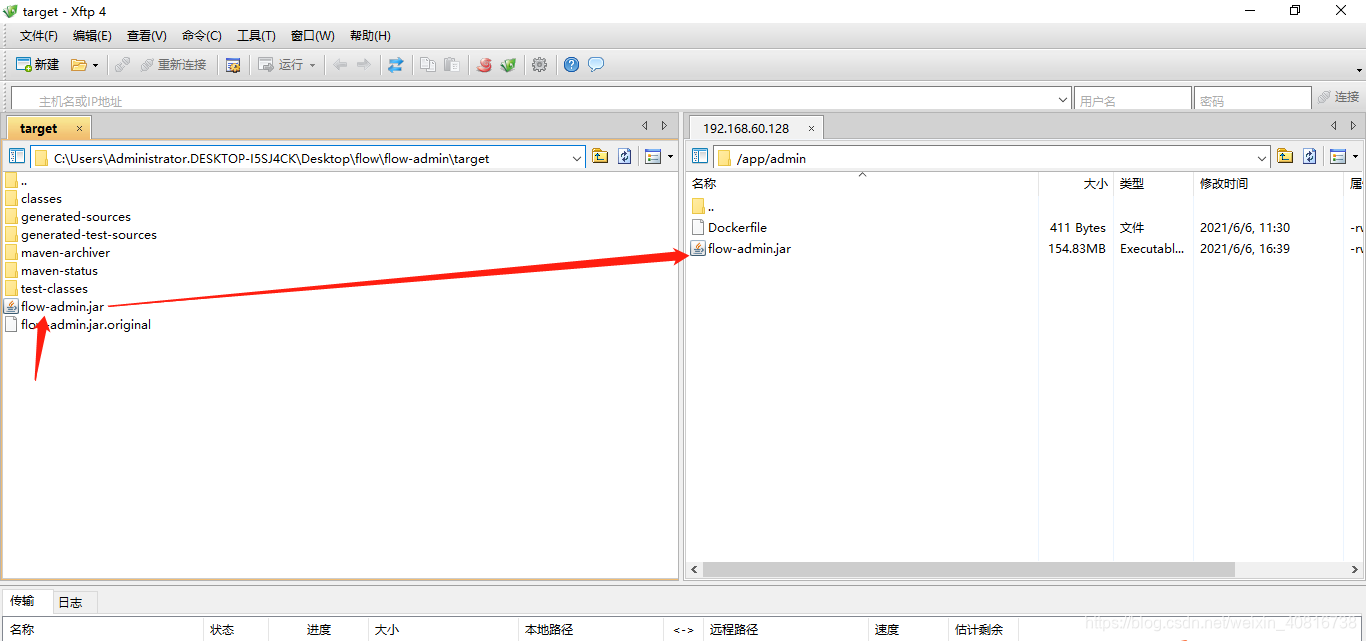The width and height of the screenshot is (1366, 641).
Task: Toggle local pane folder tree icon
Action: (x=17, y=157)
